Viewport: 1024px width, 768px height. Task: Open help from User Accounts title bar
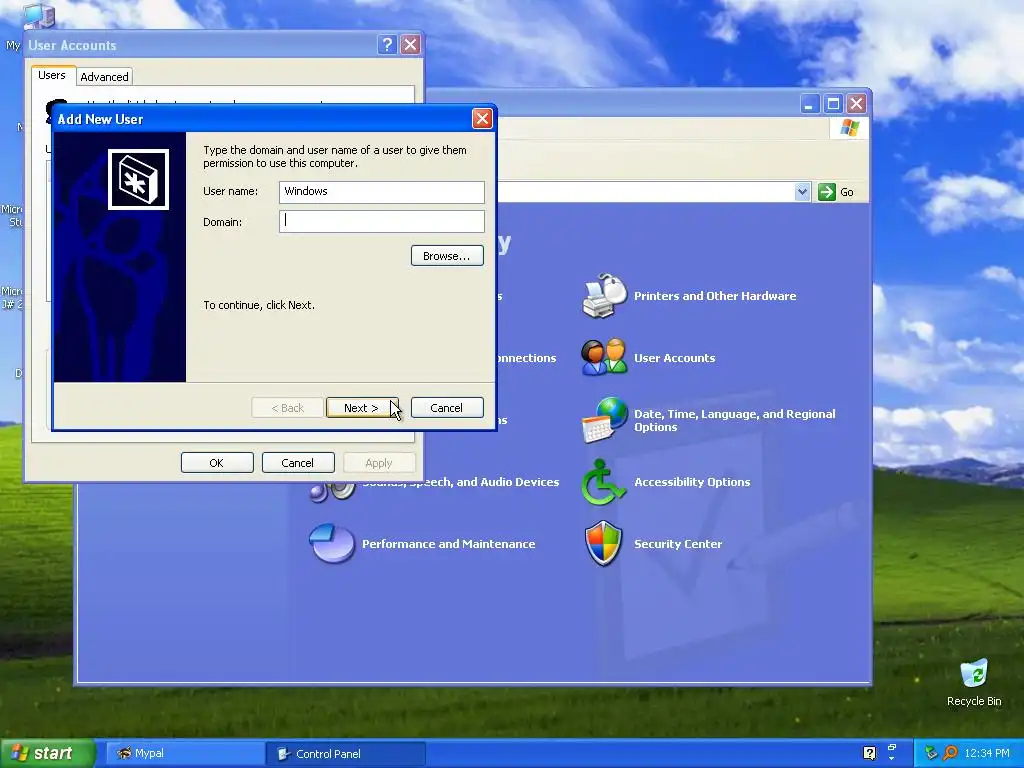point(387,44)
